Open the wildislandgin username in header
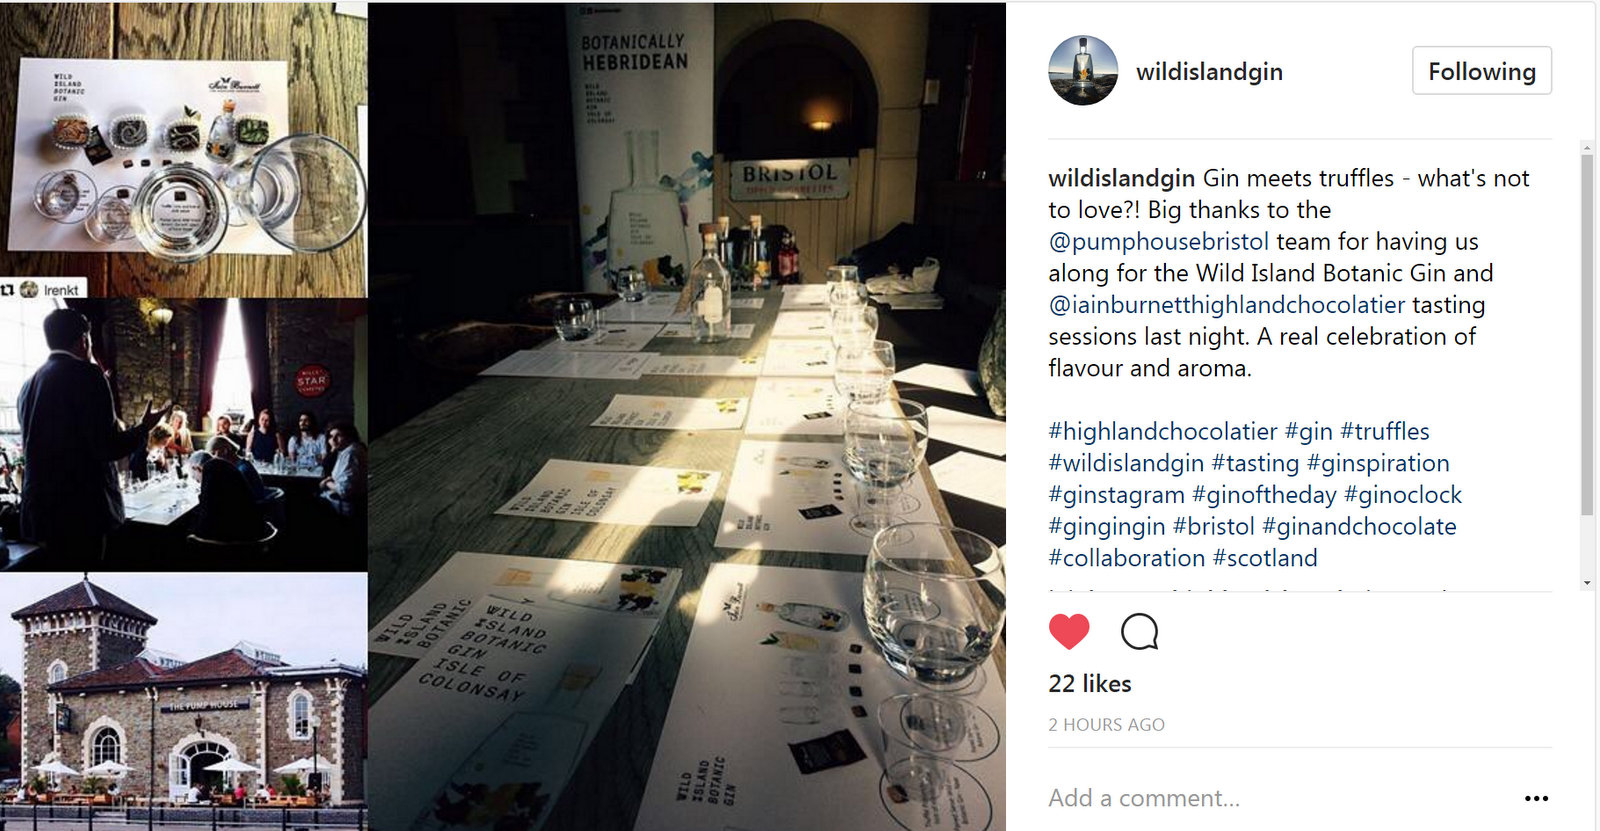The height and width of the screenshot is (831, 1600). point(1209,72)
